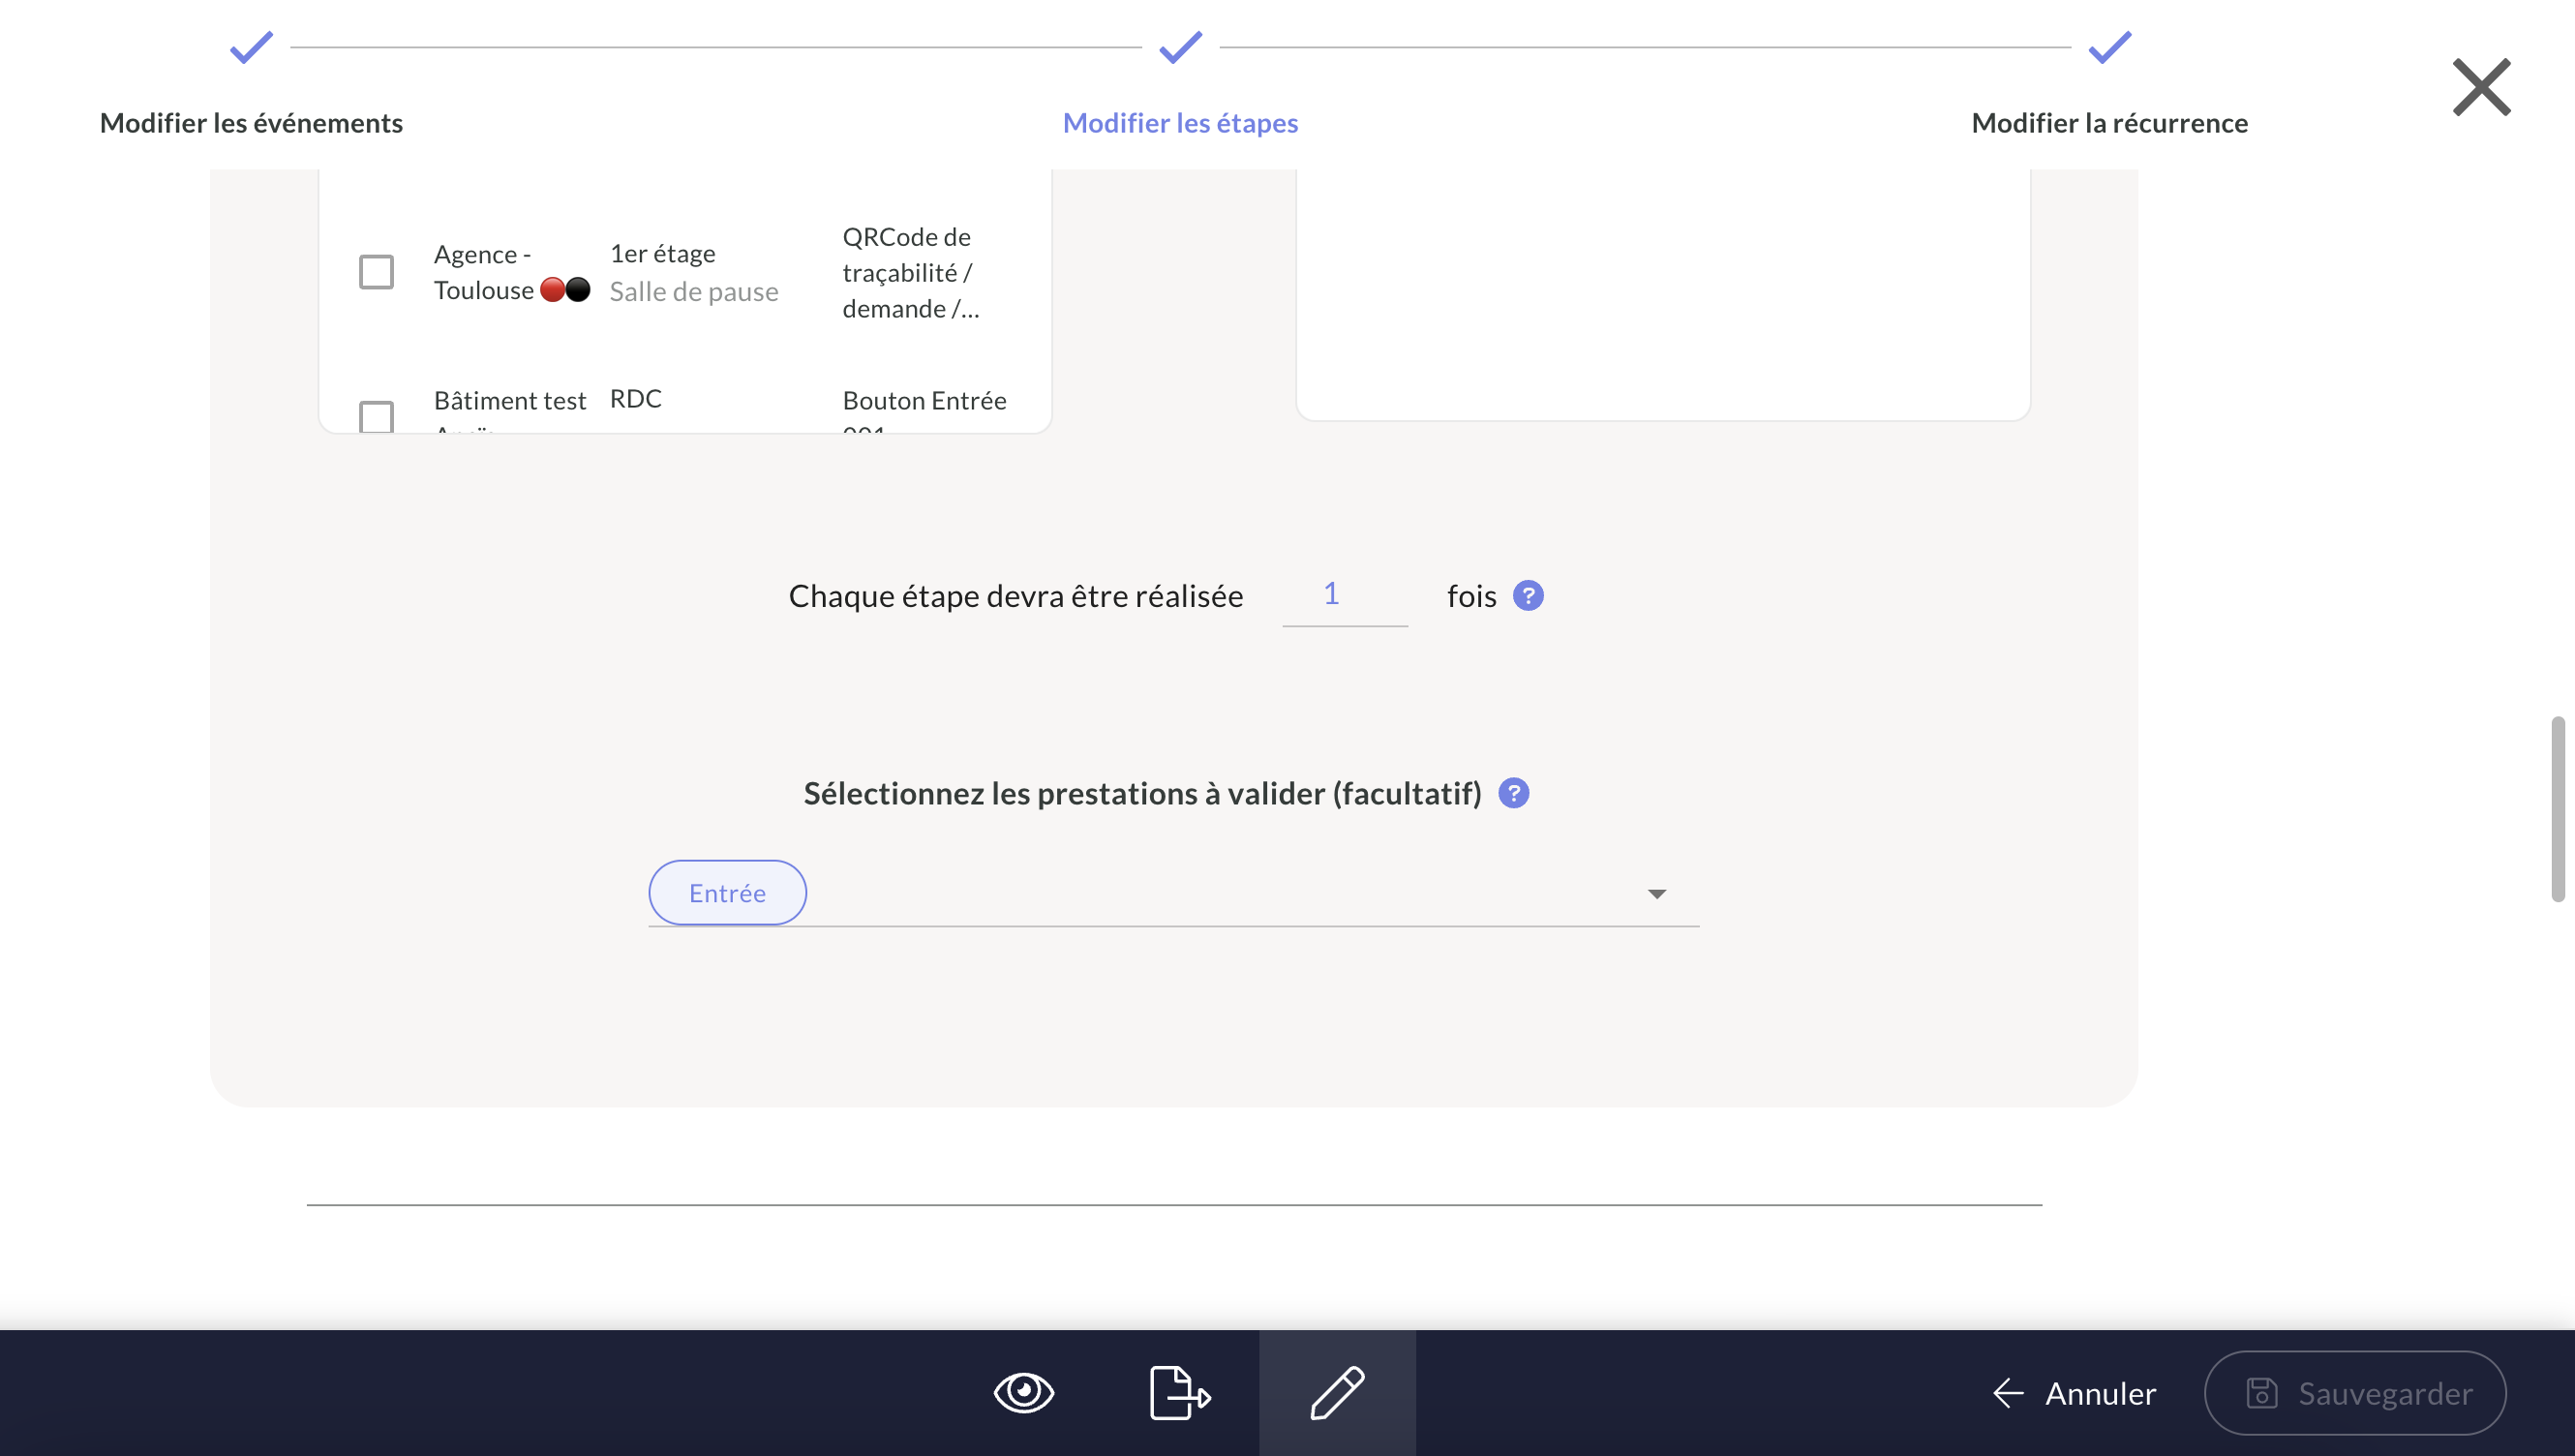Click the Annuler button
Screen dimensions: 2575x1456
point(2075,1393)
